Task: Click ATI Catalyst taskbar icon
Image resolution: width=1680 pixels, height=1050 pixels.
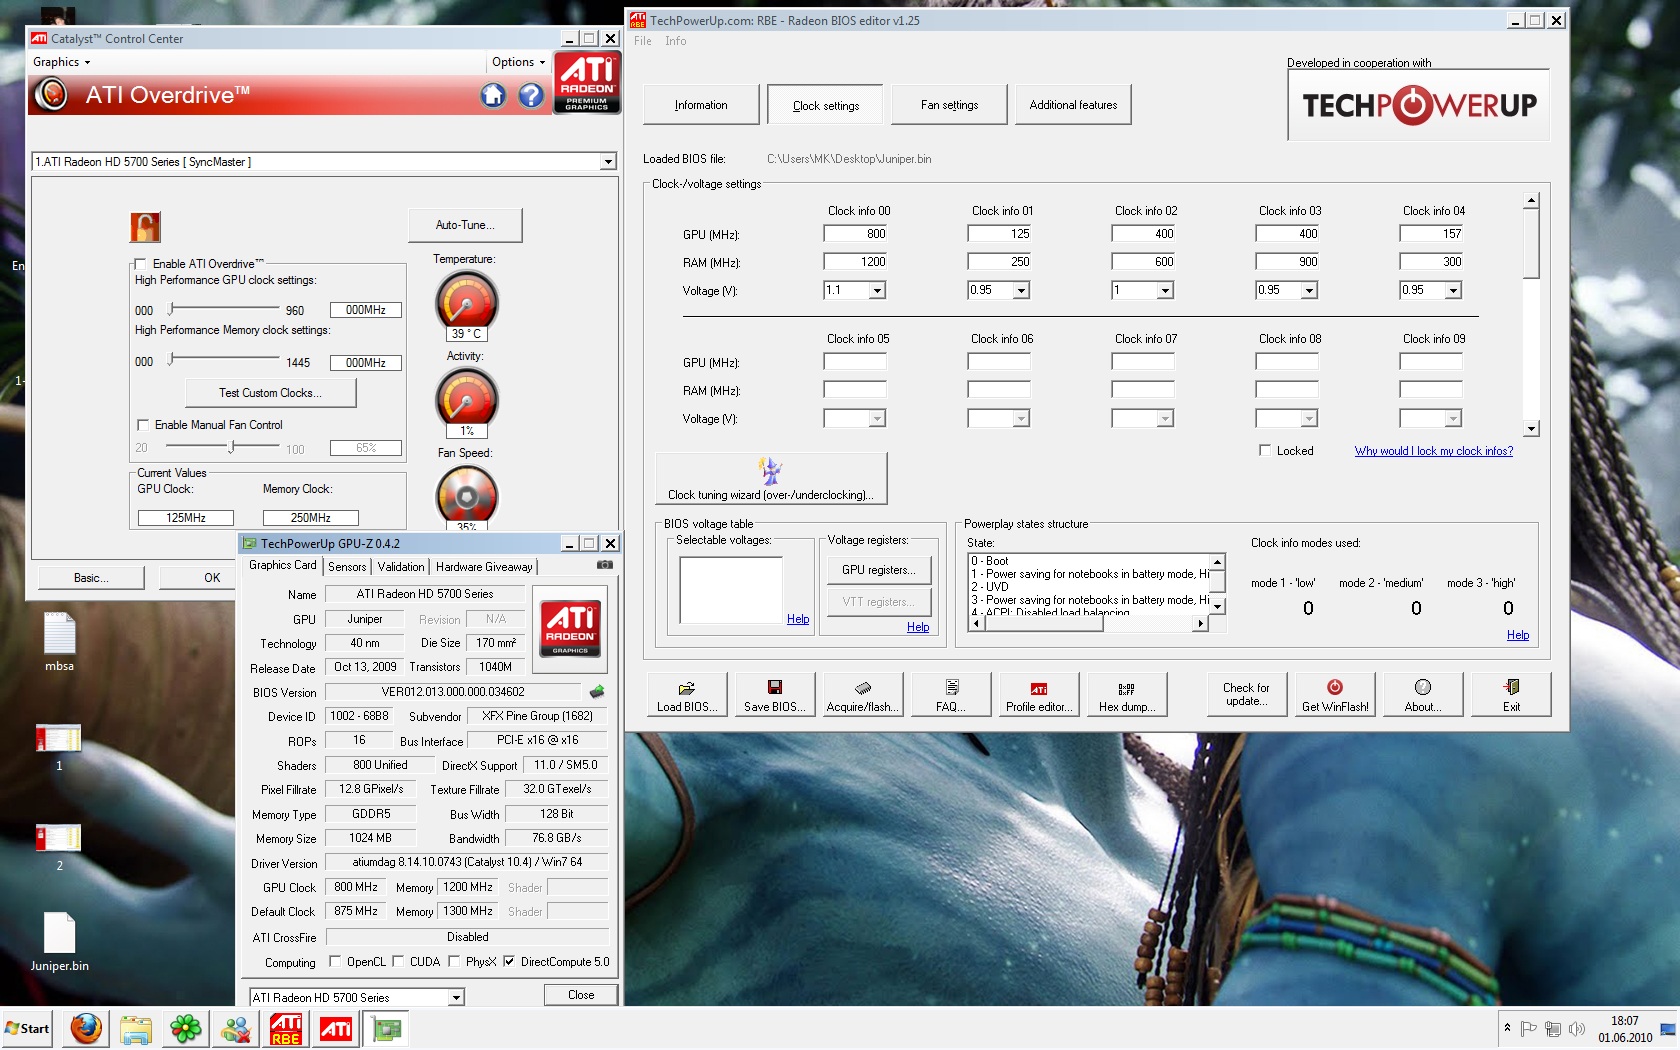Action: (336, 1028)
